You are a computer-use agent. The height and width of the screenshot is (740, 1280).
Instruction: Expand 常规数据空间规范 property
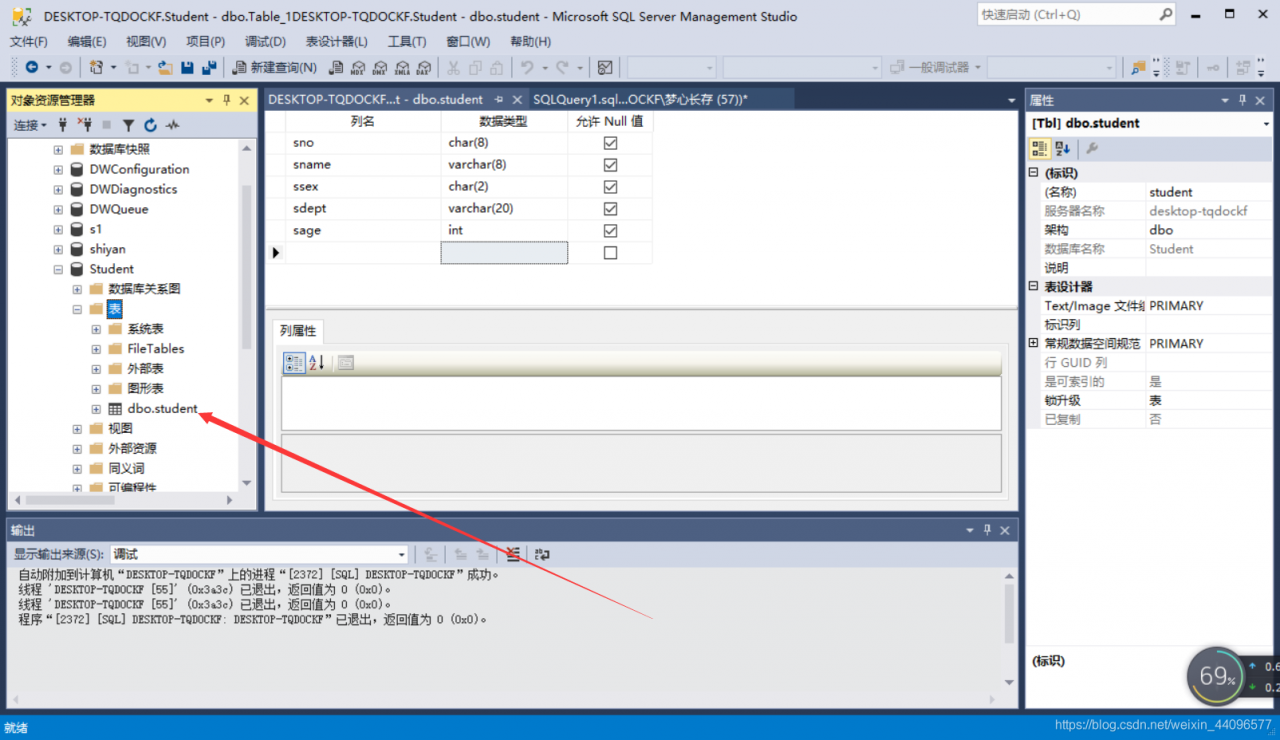(x=1034, y=343)
